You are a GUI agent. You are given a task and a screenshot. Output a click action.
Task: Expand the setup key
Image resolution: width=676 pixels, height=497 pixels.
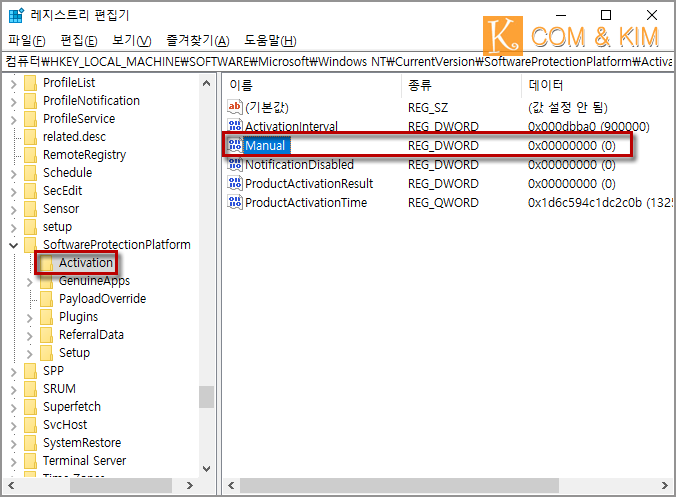tap(13, 228)
